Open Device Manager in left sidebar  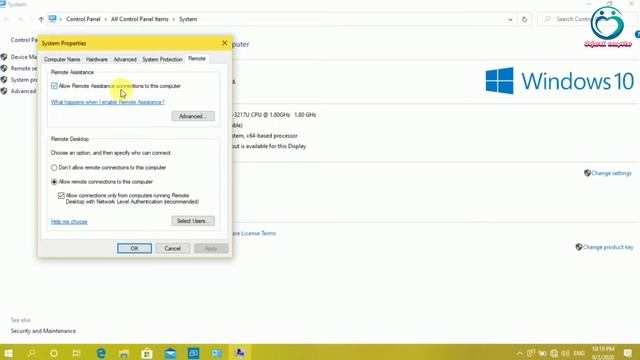pyautogui.click(x=24, y=57)
